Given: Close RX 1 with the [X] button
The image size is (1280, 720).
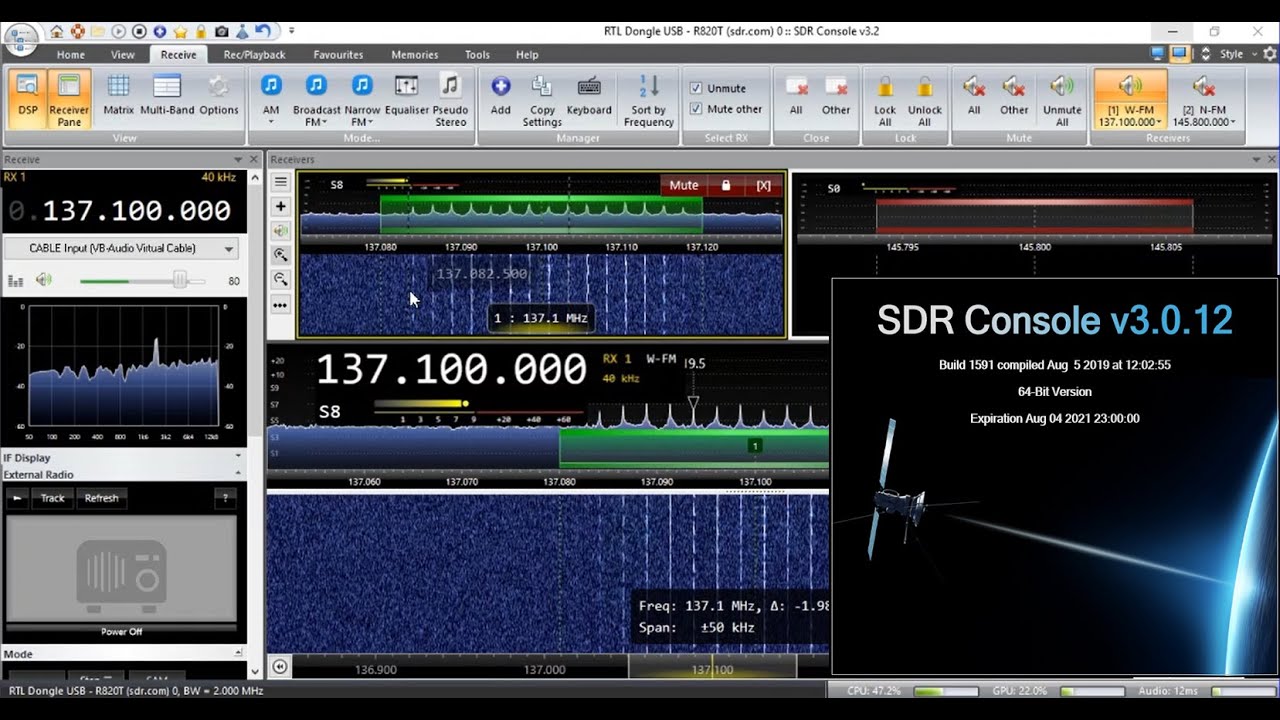Looking at the screenshot, I should click(x=763, y=185).
